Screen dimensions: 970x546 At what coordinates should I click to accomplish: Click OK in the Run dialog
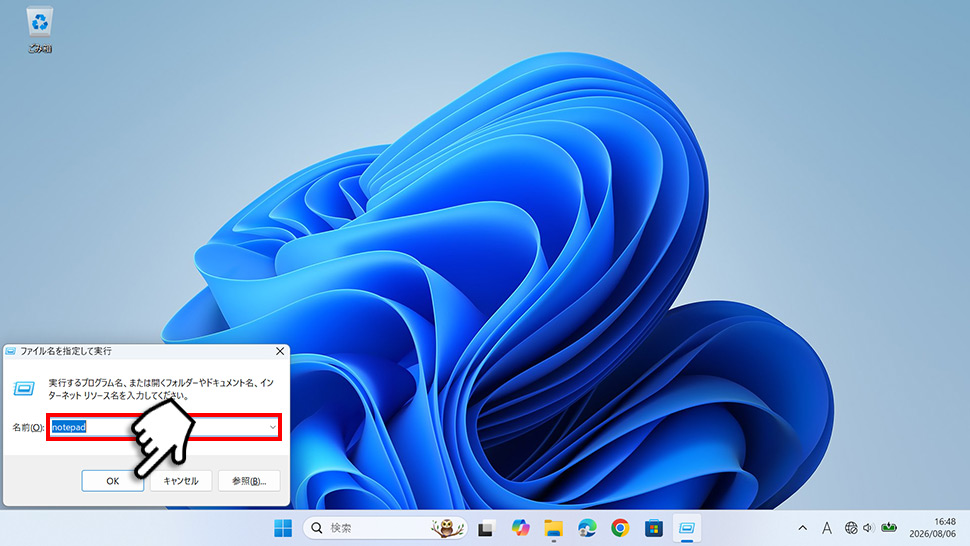point(113,481)
